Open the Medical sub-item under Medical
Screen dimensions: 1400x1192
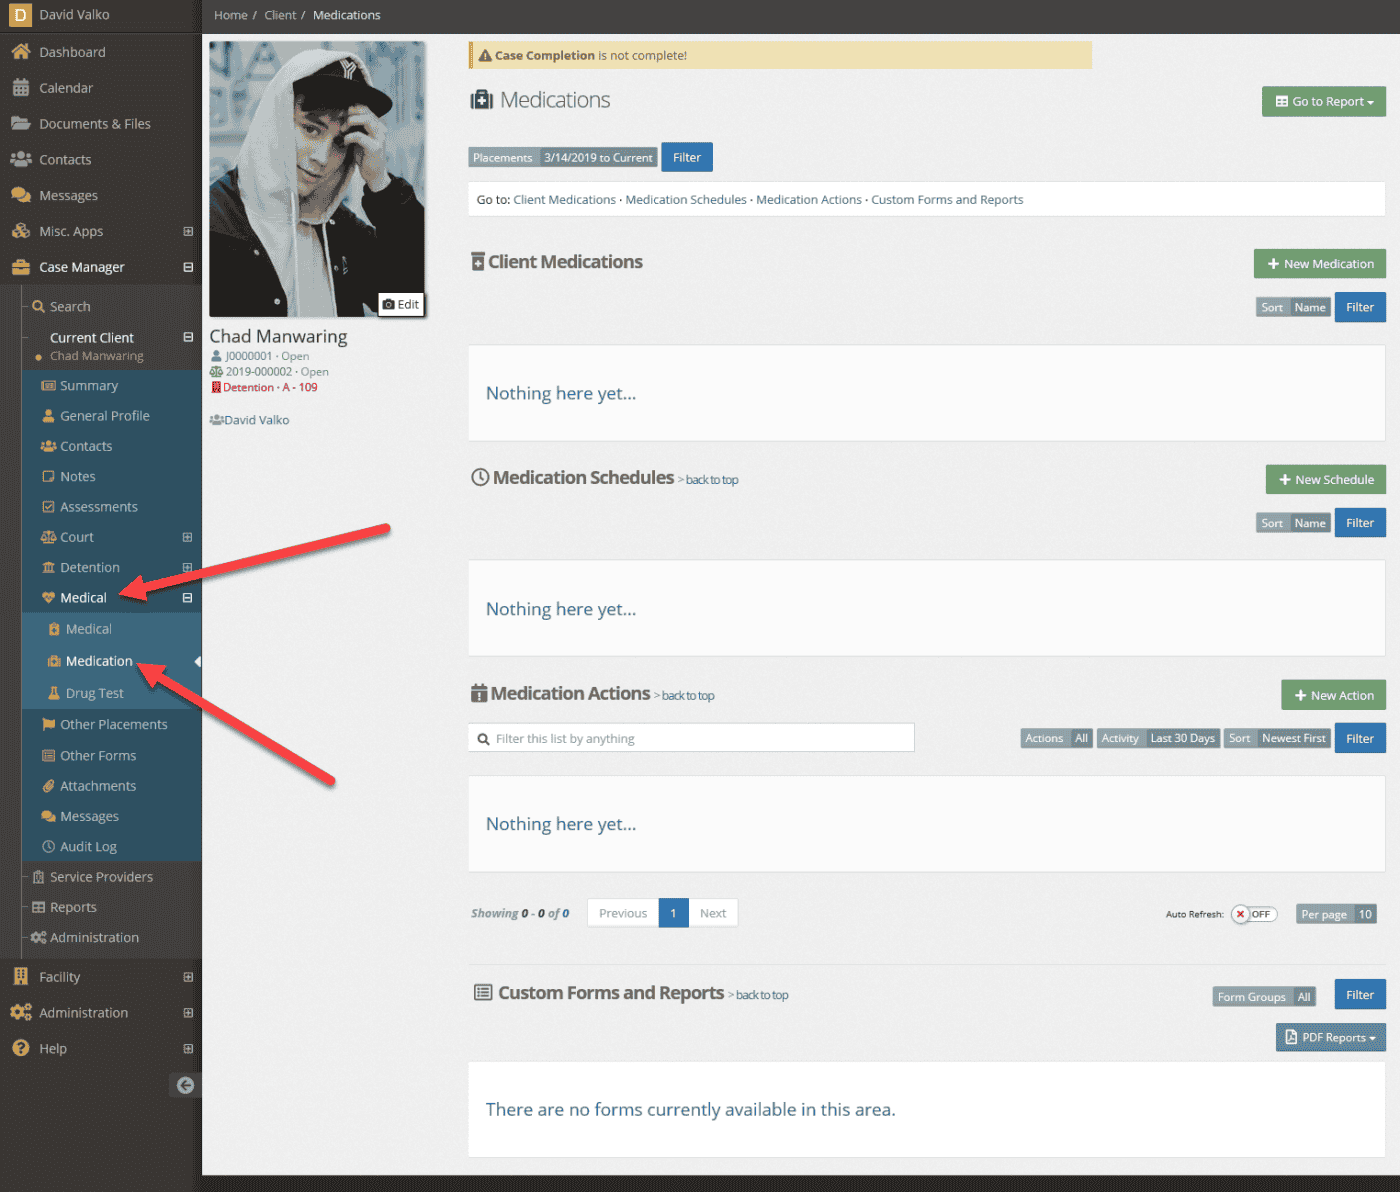pos(89,629)
